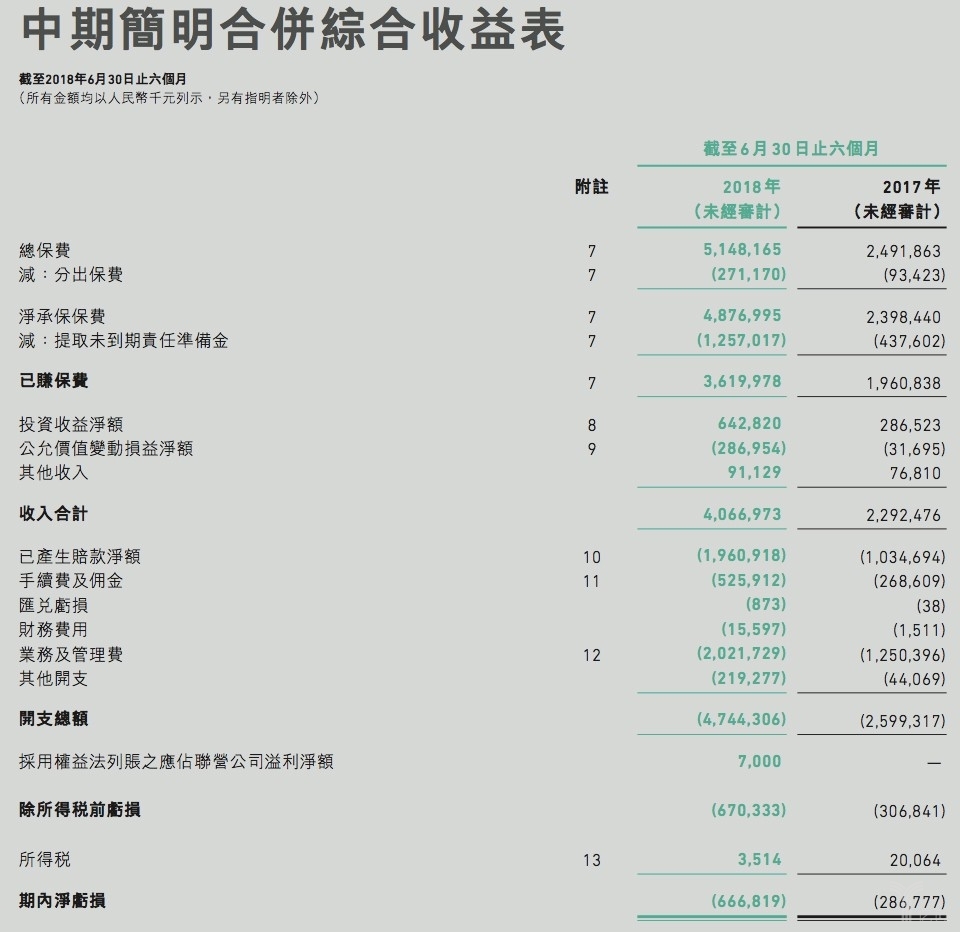Click the 附註 column header
The width and height of the screenshot is (960, 932).
click(592, 187)
